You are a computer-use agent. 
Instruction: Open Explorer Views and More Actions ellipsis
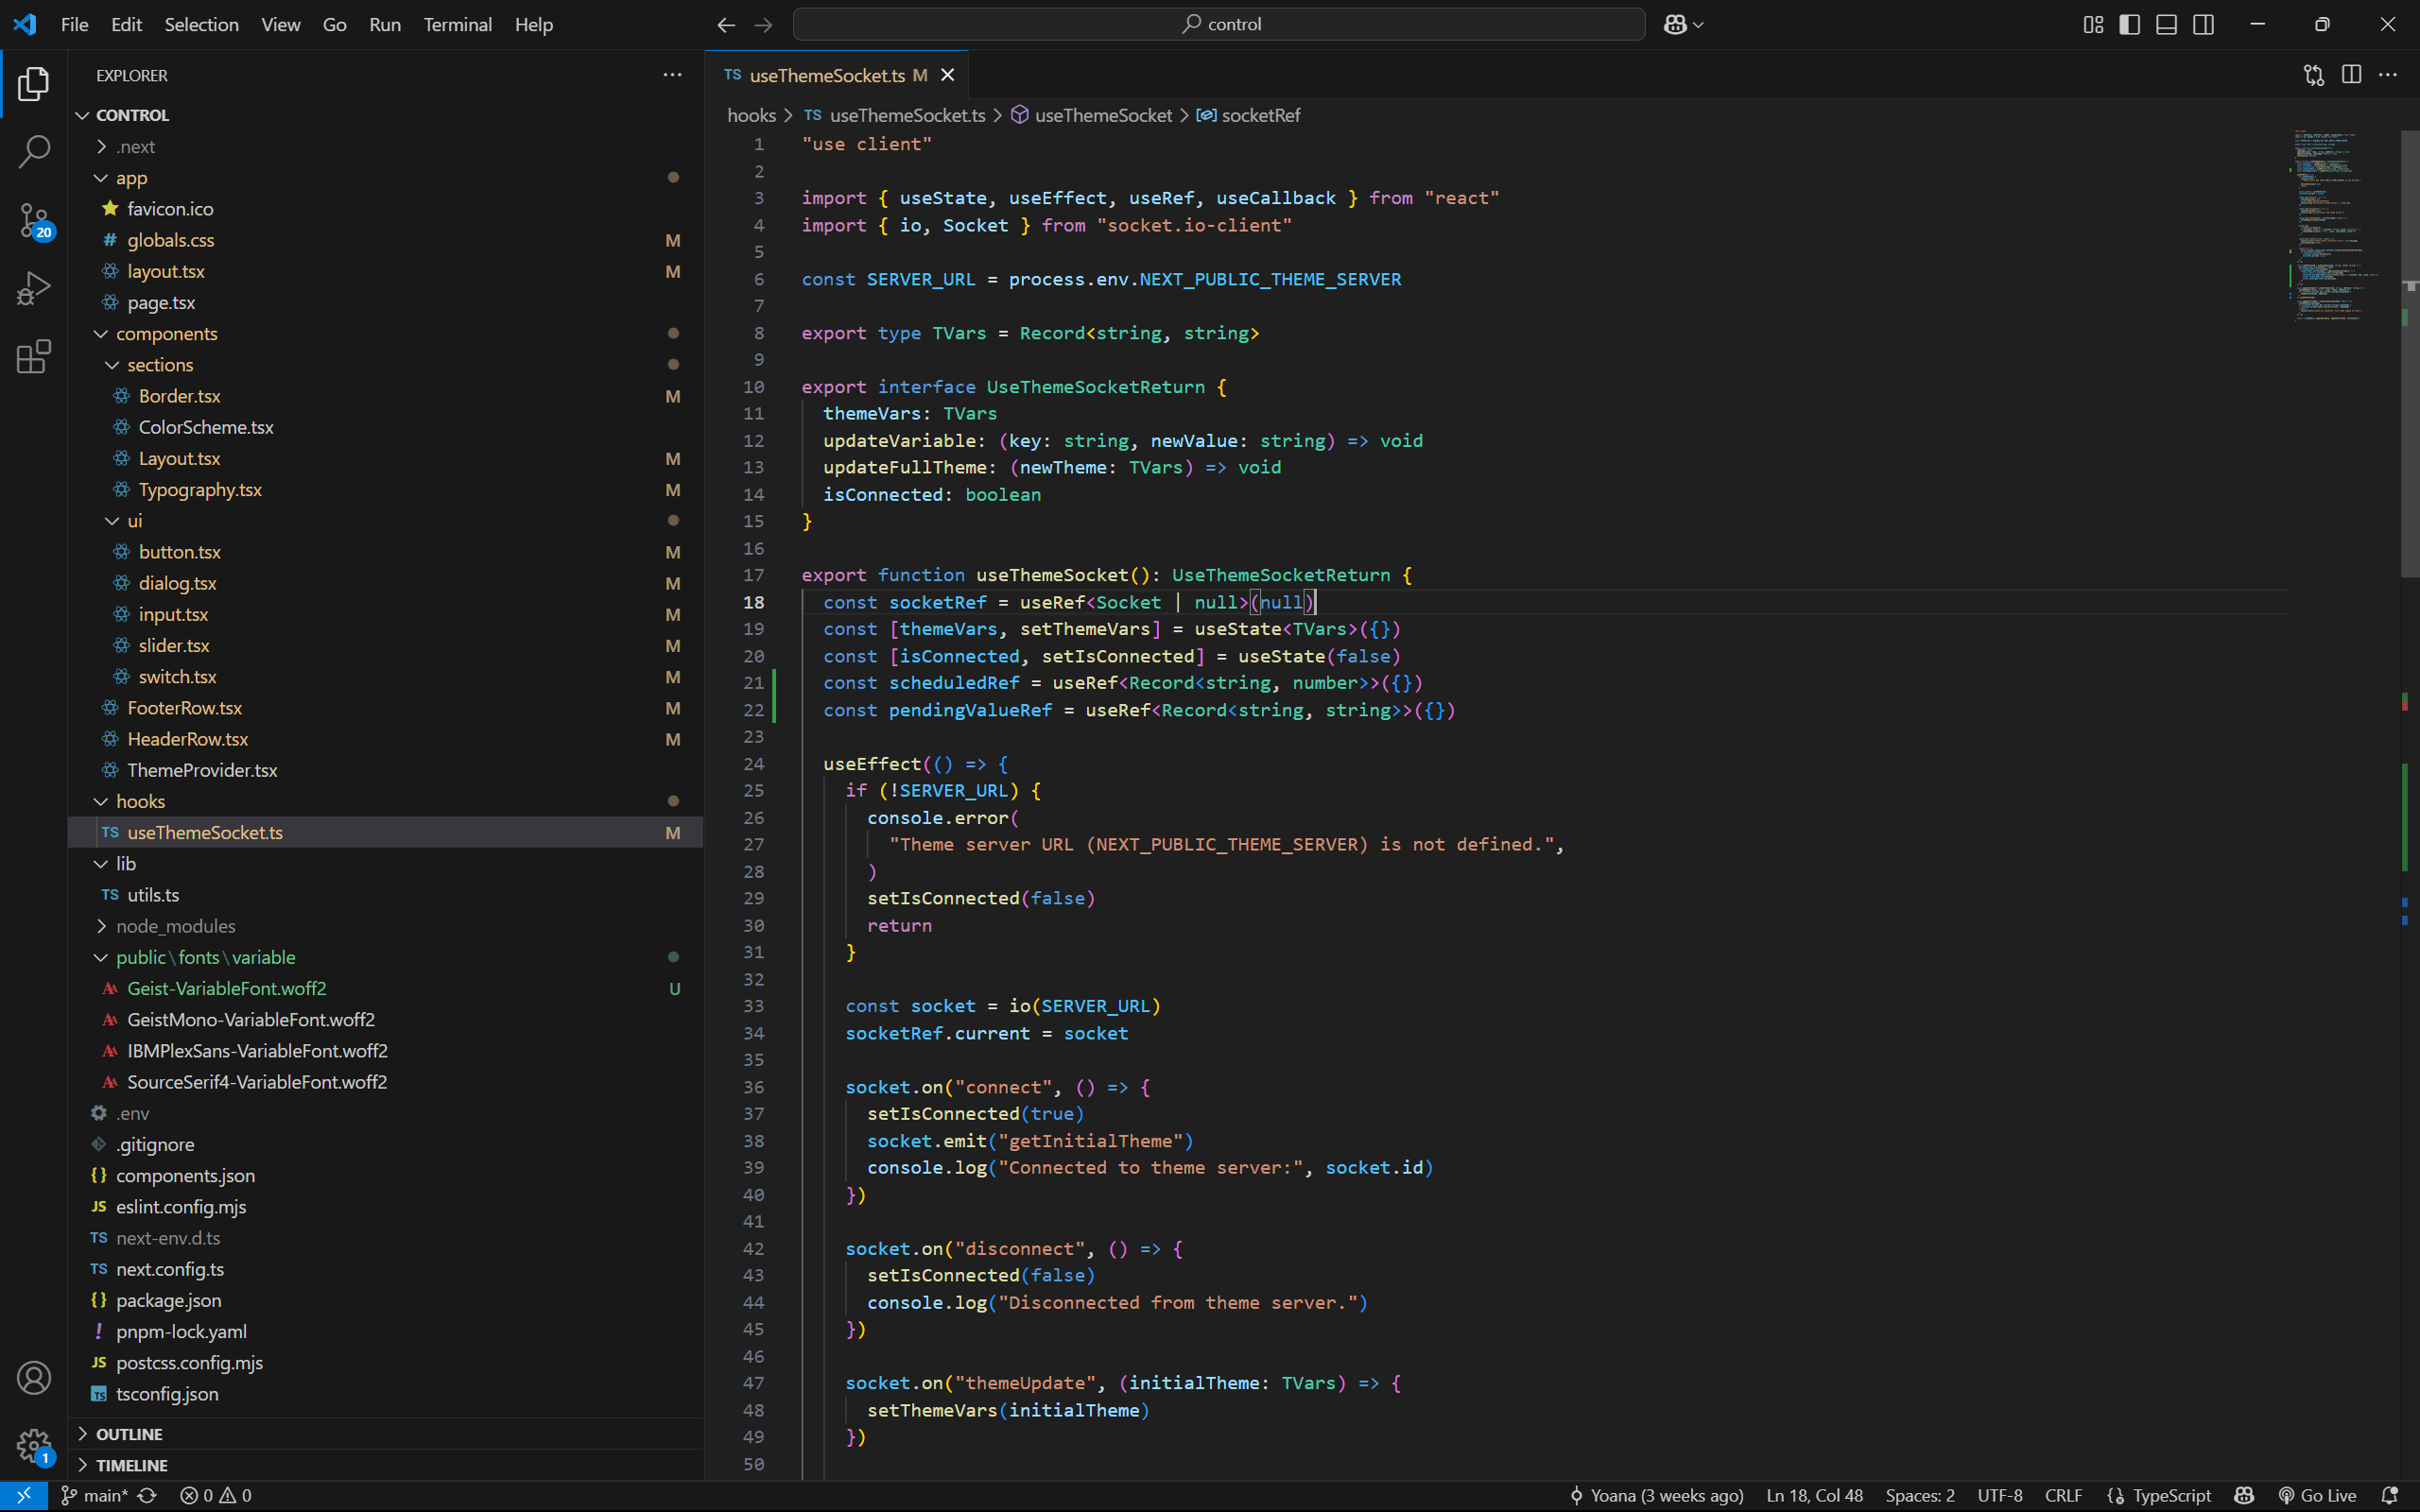pos(672,75)
